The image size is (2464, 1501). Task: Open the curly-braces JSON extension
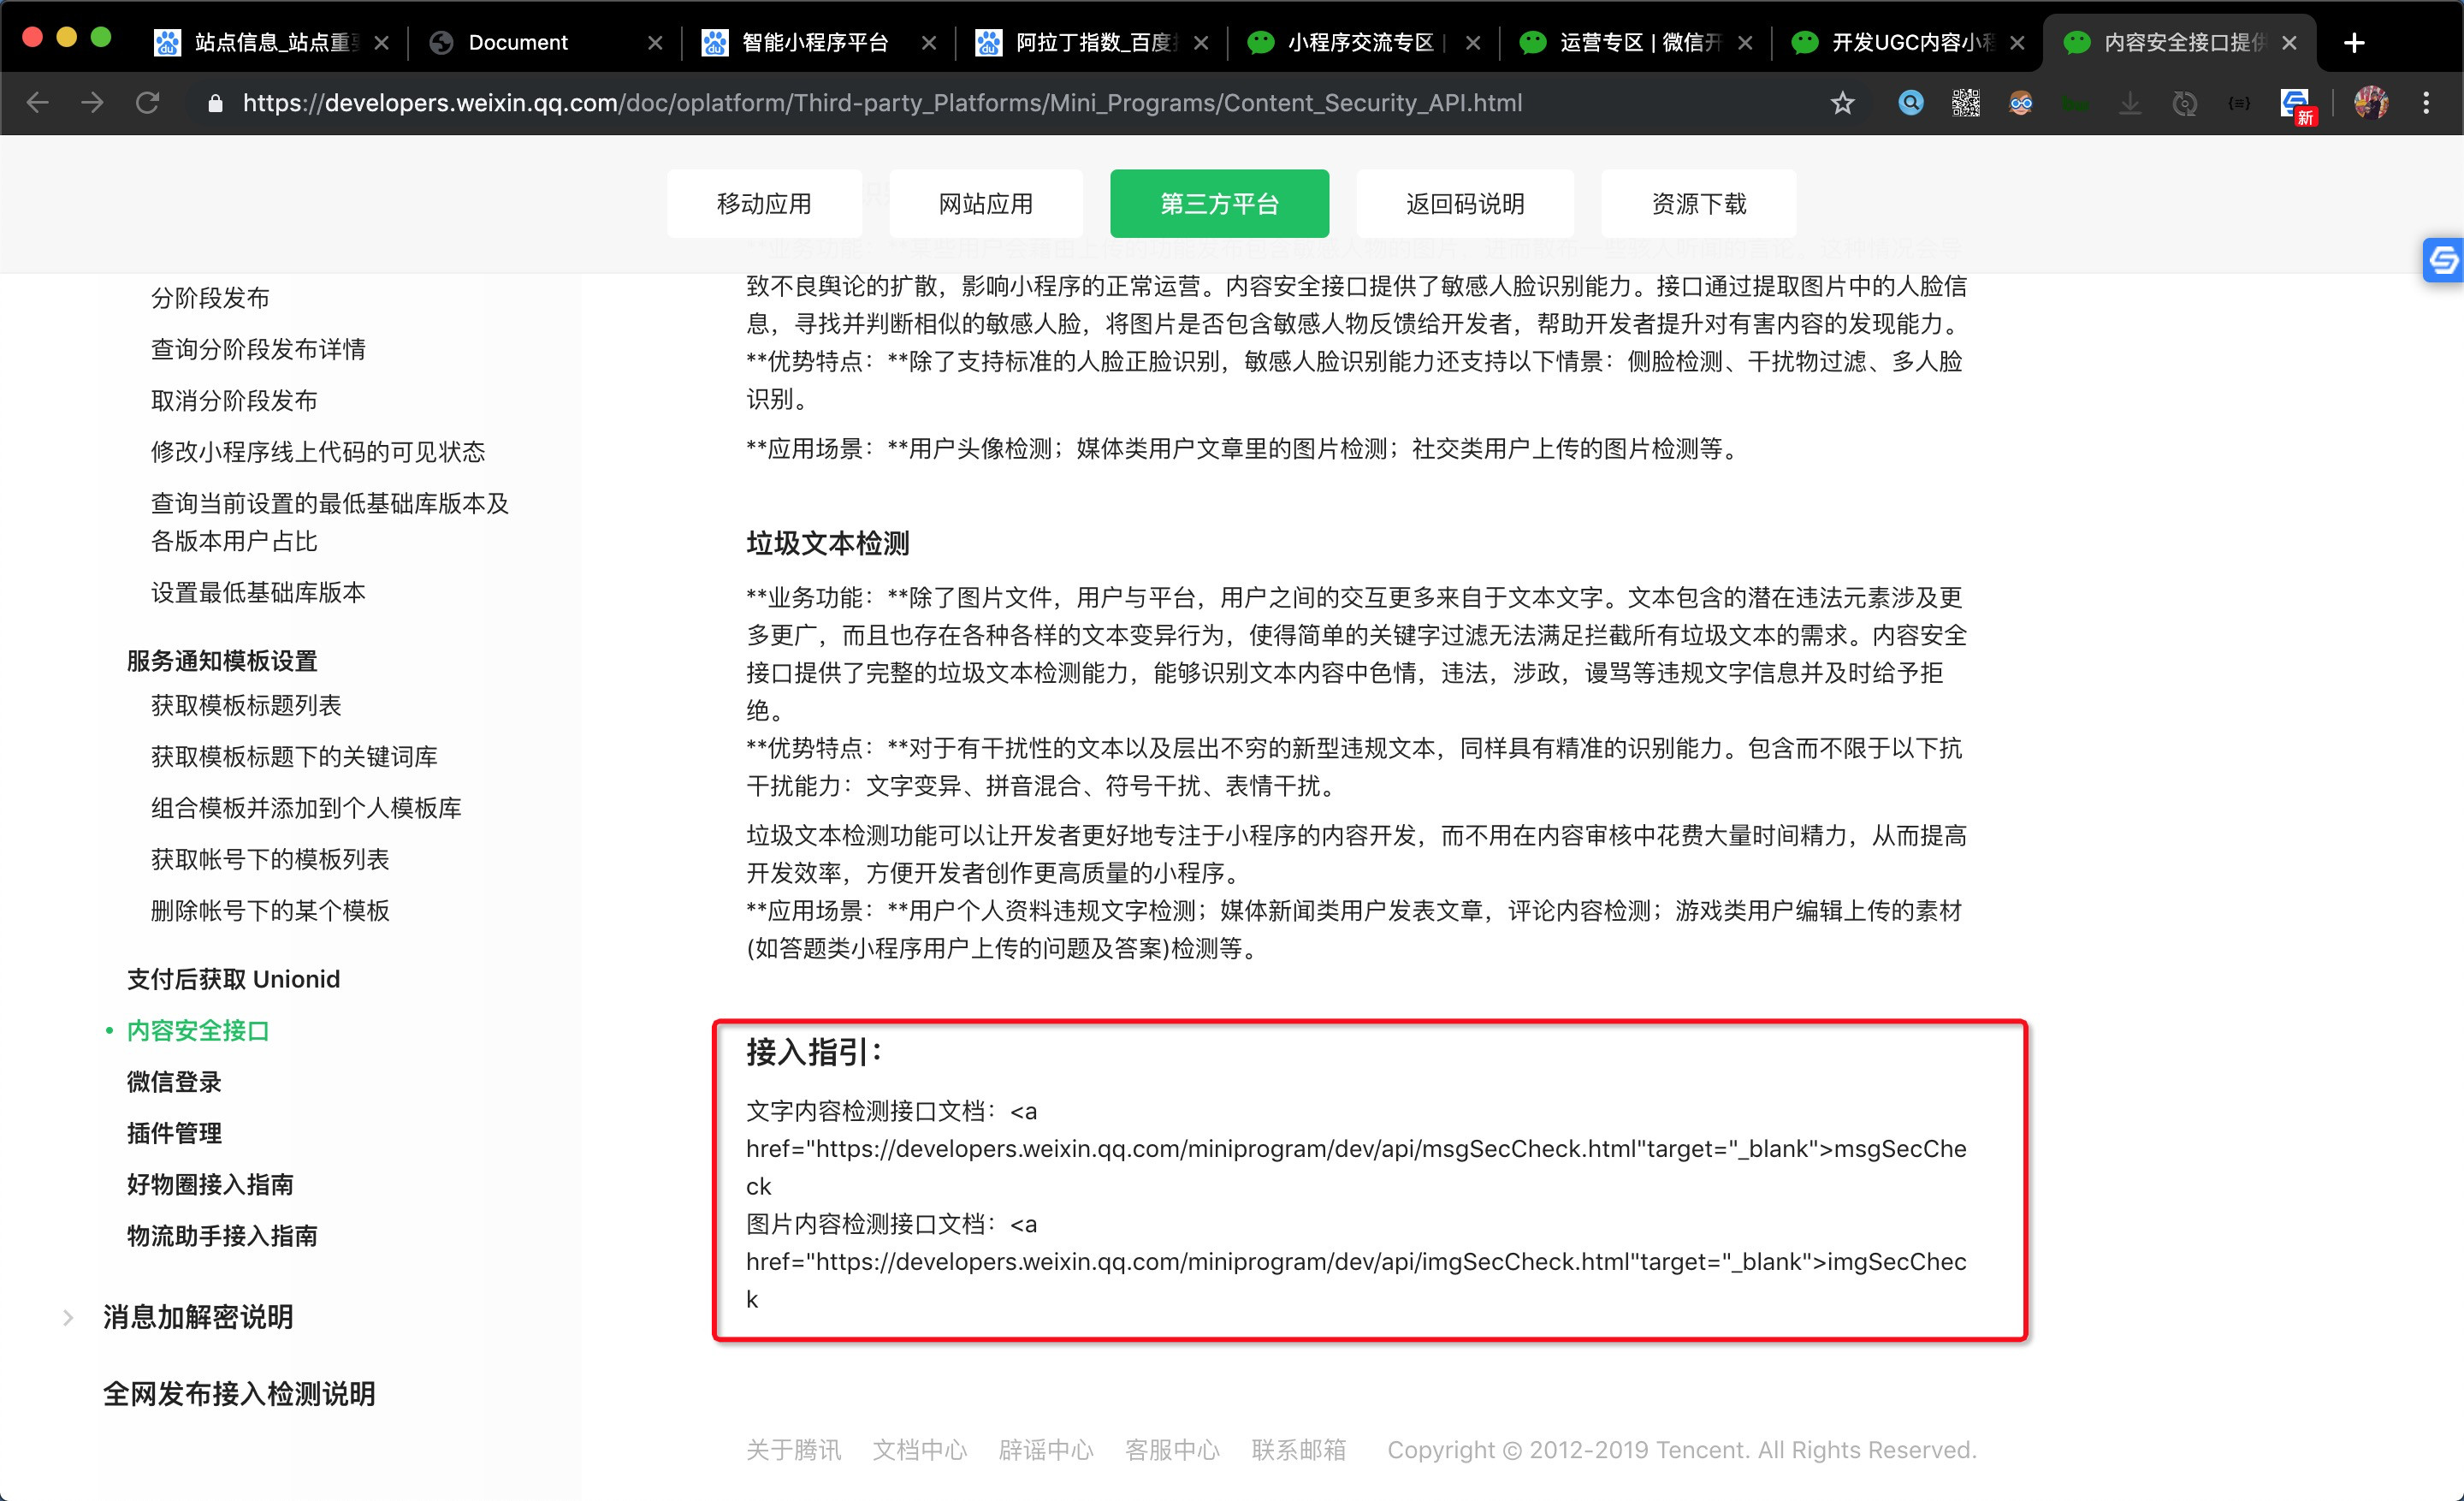click(x=2239, y=103)
